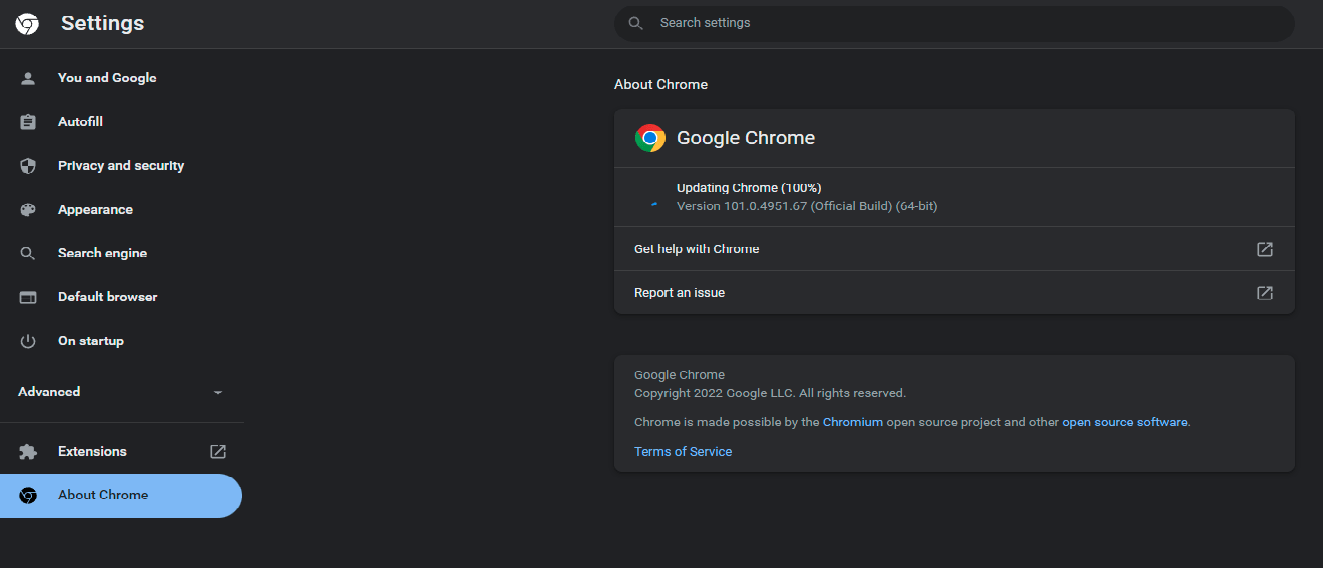Click the external link icon for Get help with Chrome

1265,249
